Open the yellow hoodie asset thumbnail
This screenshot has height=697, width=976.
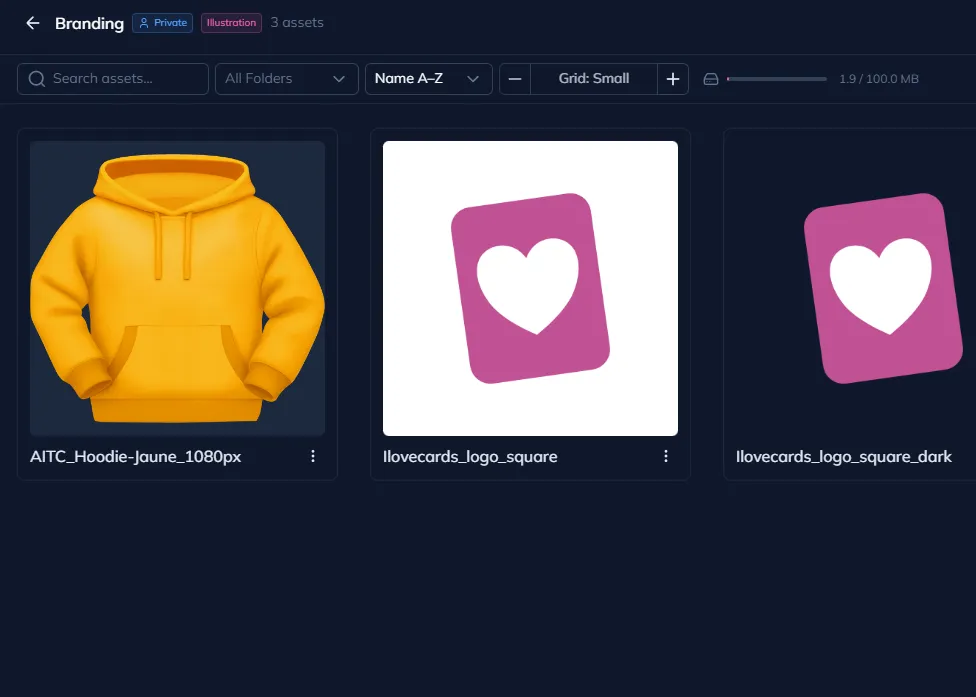click(177, 288)
